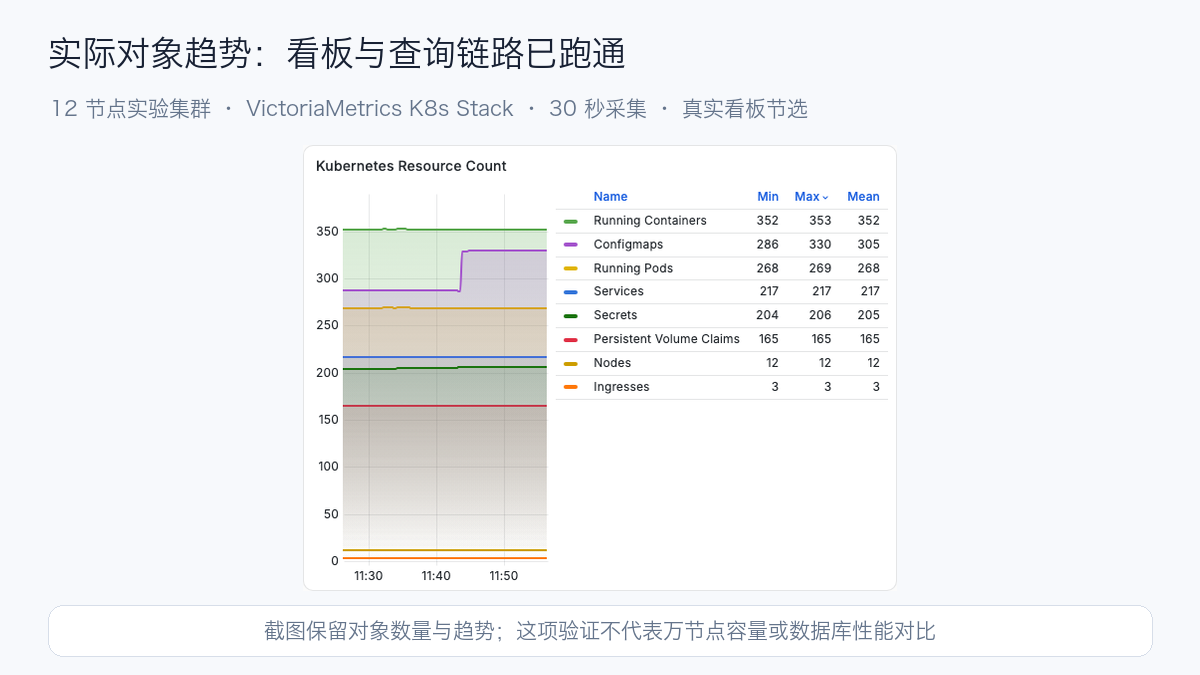Click the Secrets Mean value 205
The height and width of the screenshot is (675, 1200).
[869, 316]
